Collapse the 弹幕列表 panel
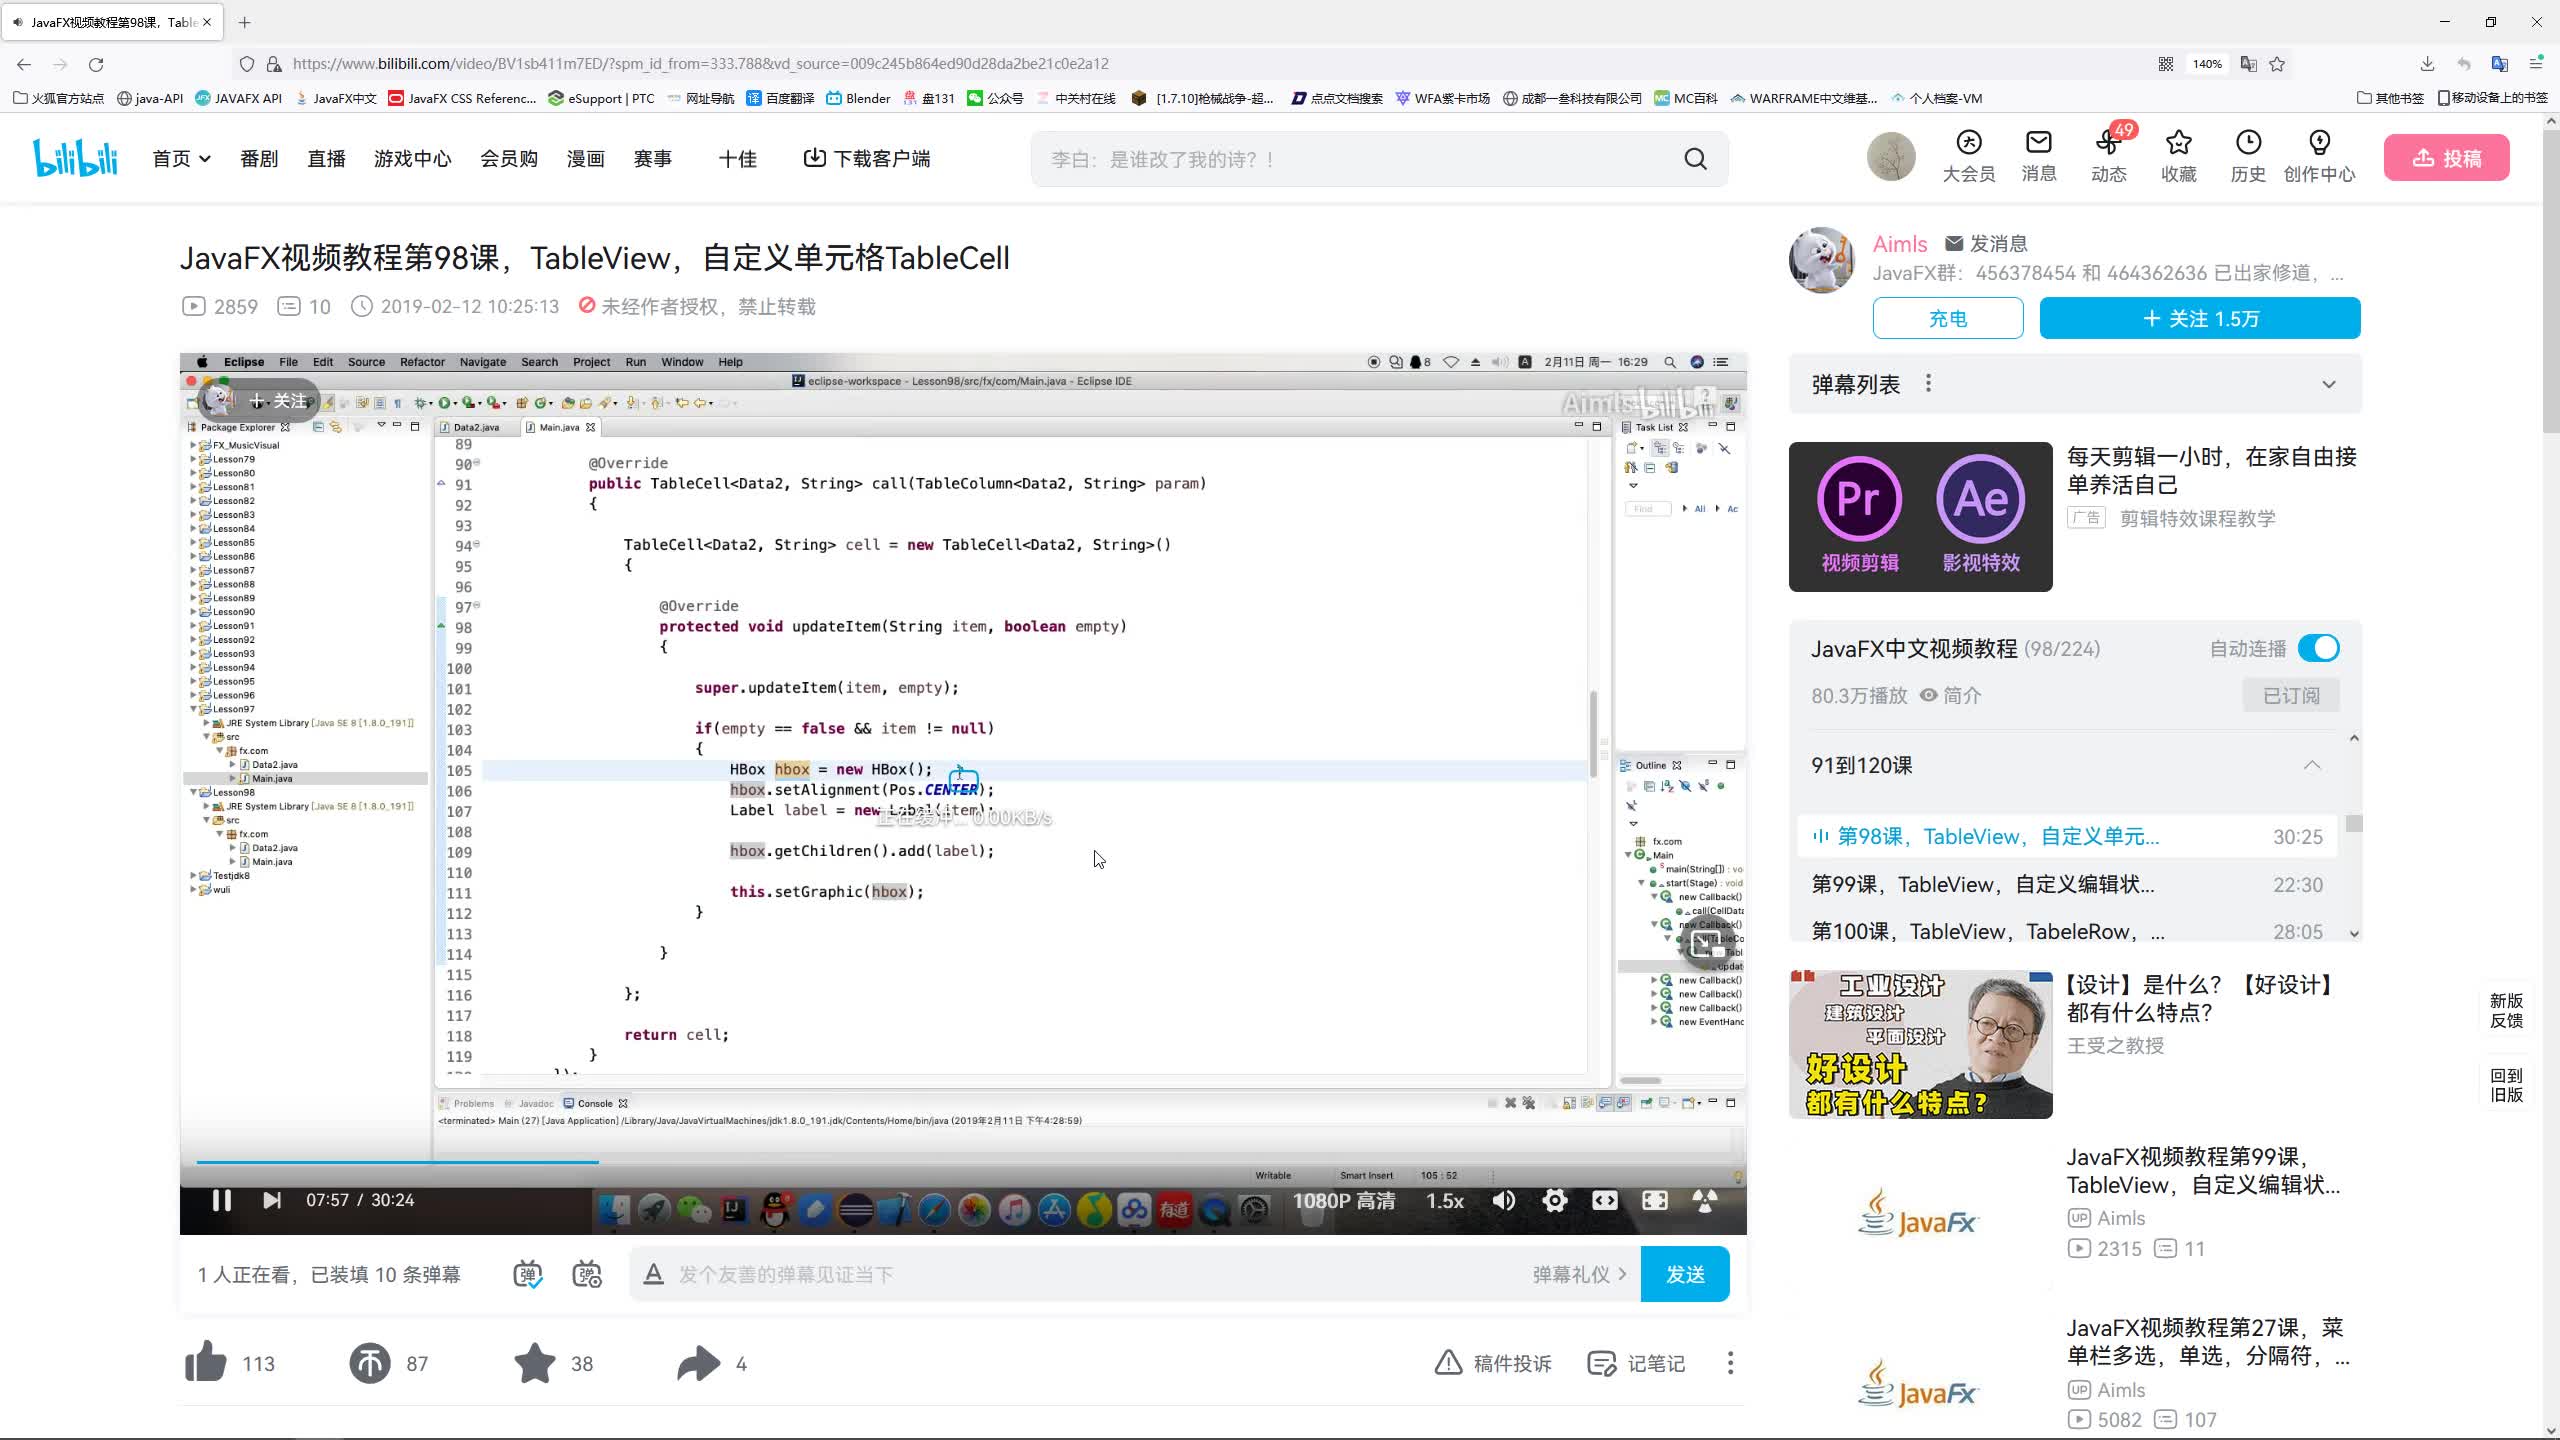This screenshot has width=2560, height=1440. pyautogui.click(x=2329, y=384)
